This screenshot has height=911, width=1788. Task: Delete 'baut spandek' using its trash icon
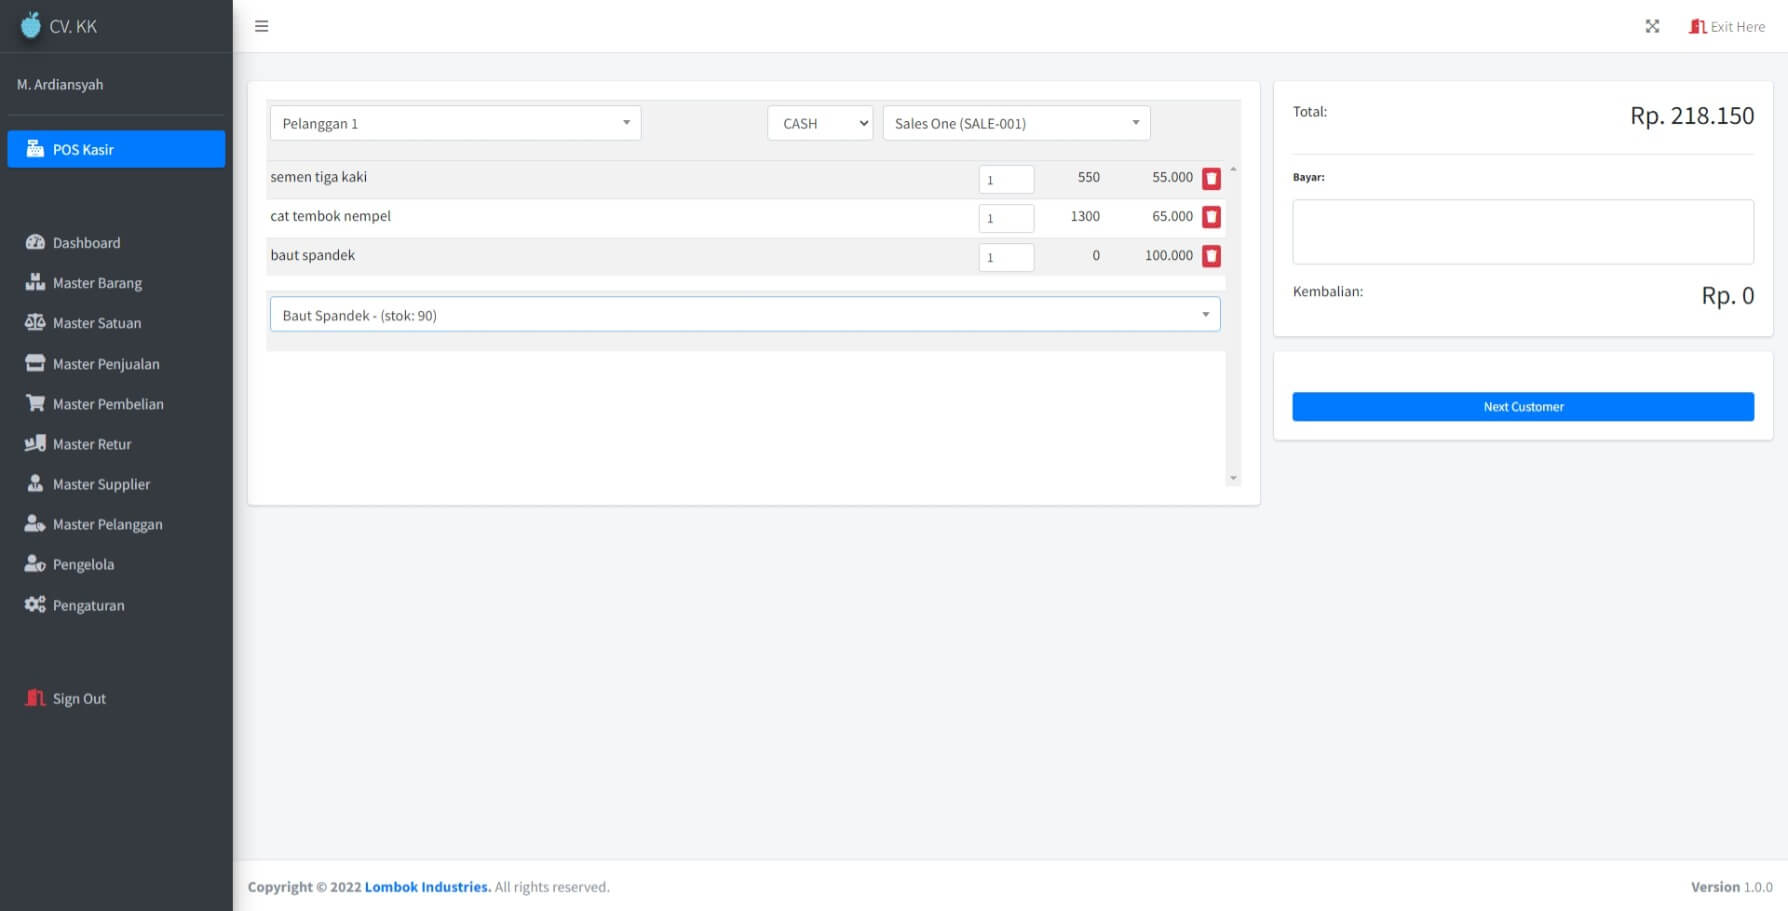point(1211,256)
